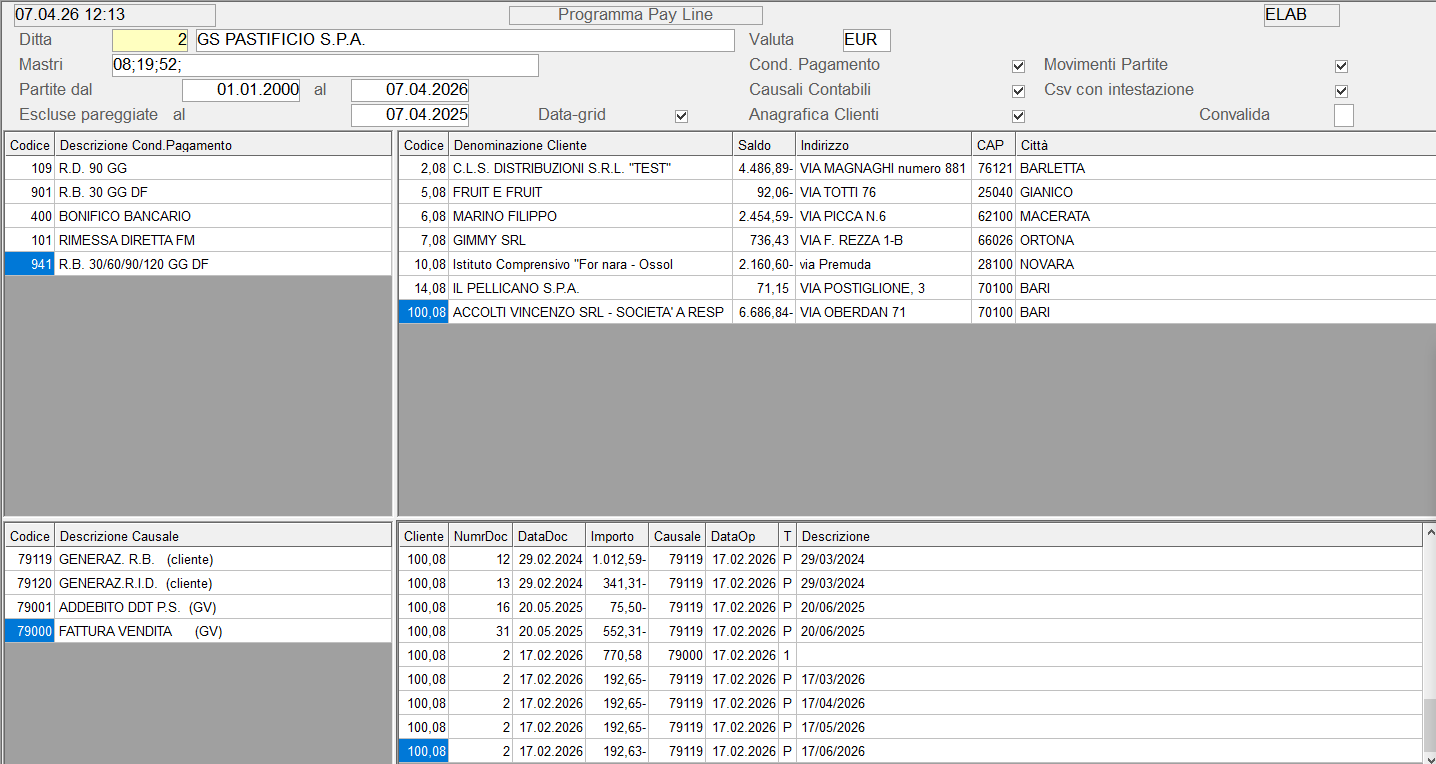Edit the Mastri input field
This screenshot has width=1436, height=764.
[325, 65]
